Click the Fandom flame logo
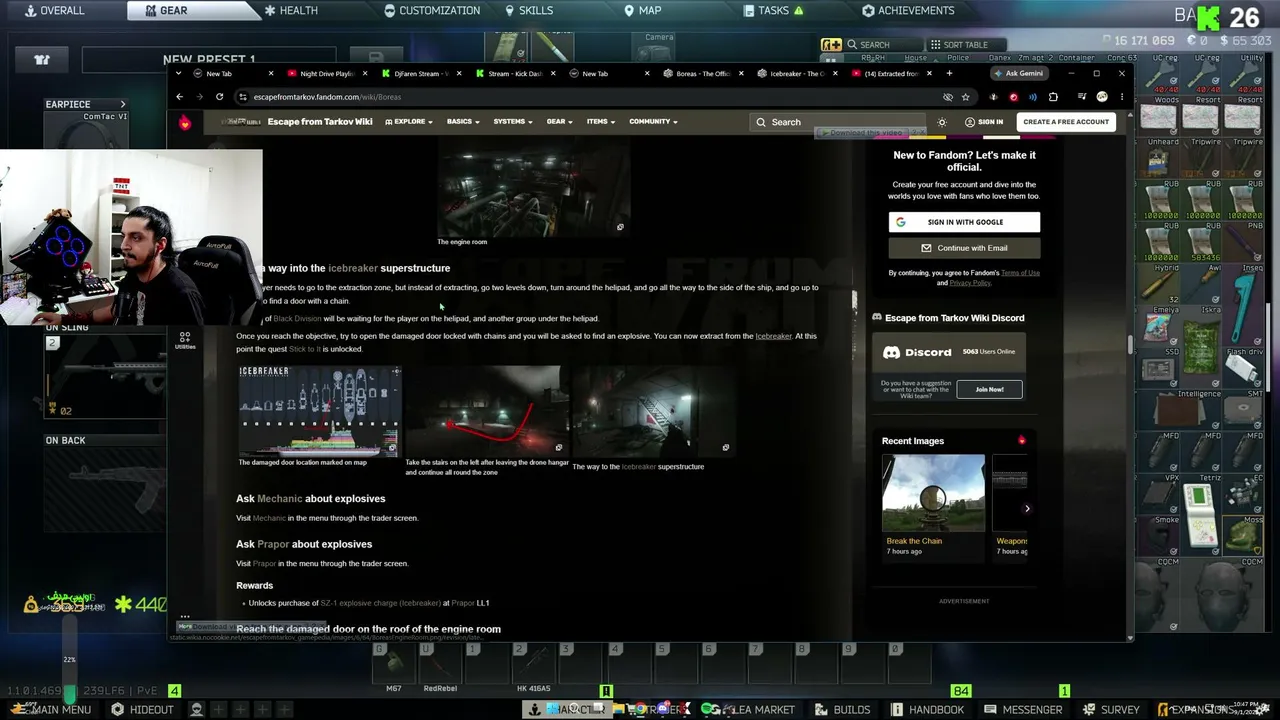 point(185,122)
